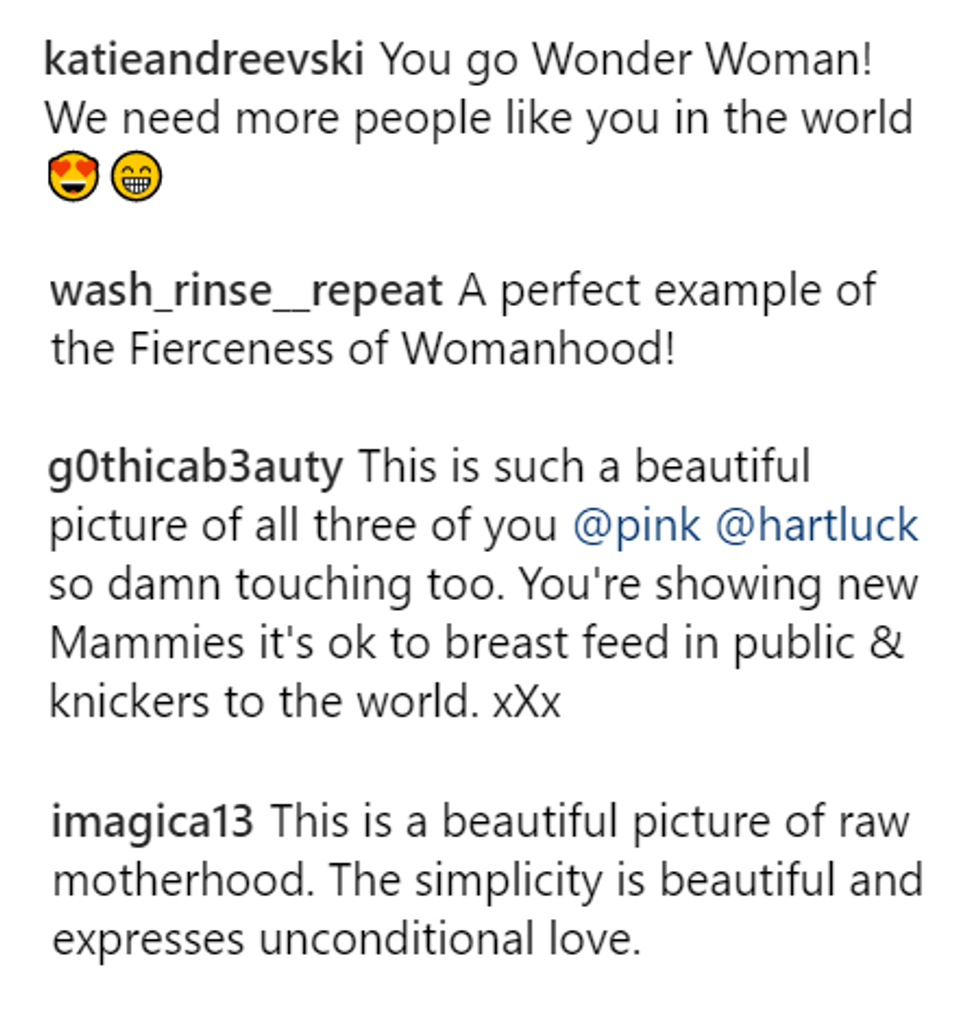
Task: Click "the Fierceness of Womanhood!" line
Action: coord(362,349)
